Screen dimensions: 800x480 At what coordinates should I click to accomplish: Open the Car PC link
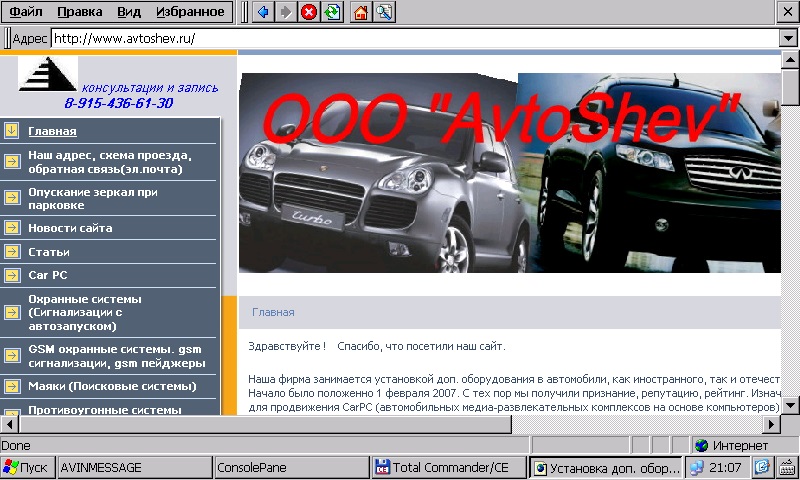click(x=48, y=275)
